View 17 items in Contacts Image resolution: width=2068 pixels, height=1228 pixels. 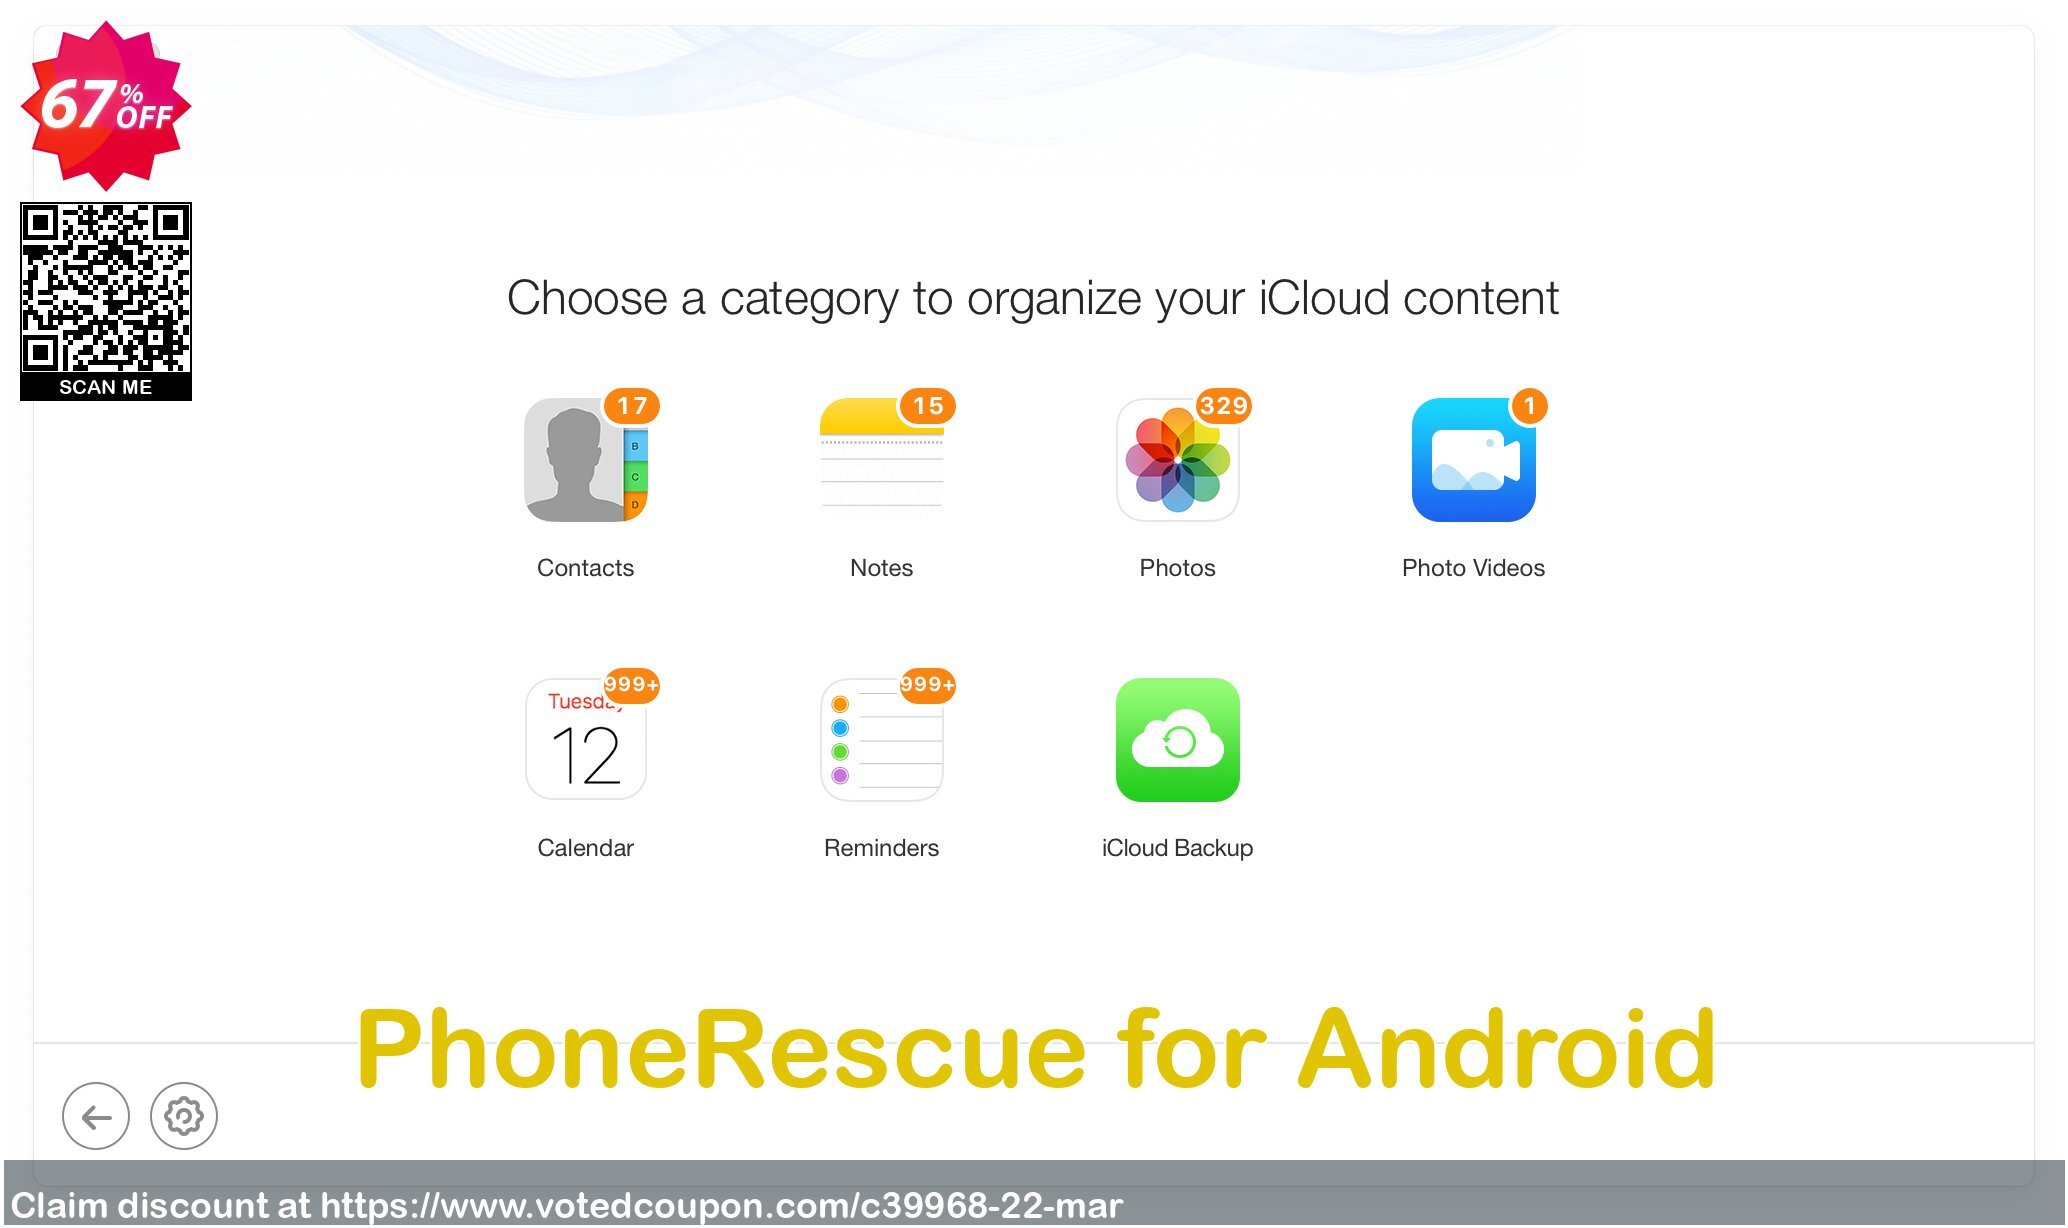tap(585, 459)
